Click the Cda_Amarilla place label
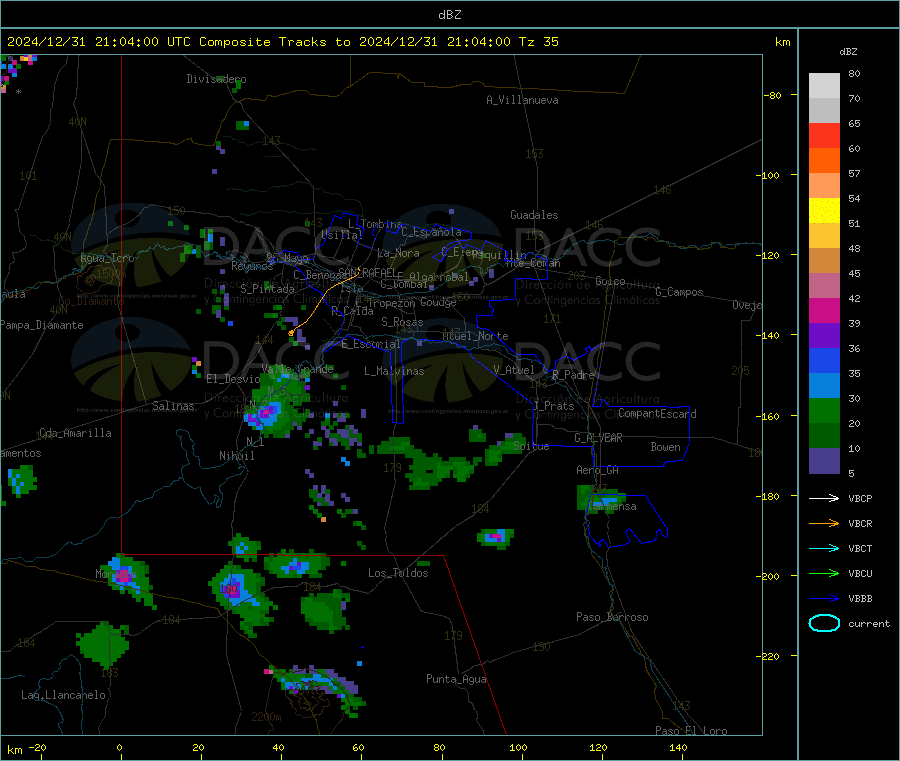The width and height of the screenshot is (900, 761). 76,433
